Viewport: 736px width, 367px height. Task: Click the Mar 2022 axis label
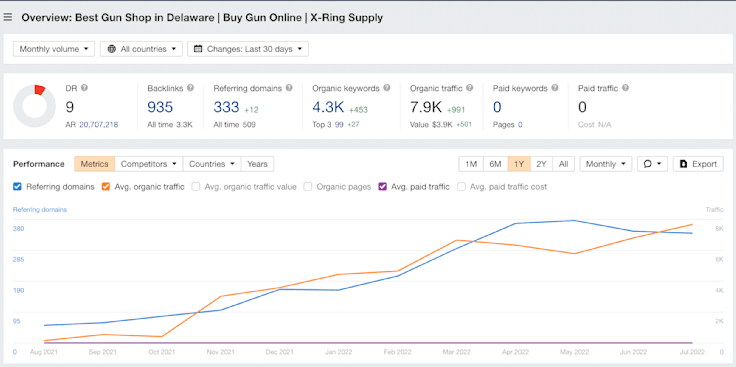(x=456, y=352)
